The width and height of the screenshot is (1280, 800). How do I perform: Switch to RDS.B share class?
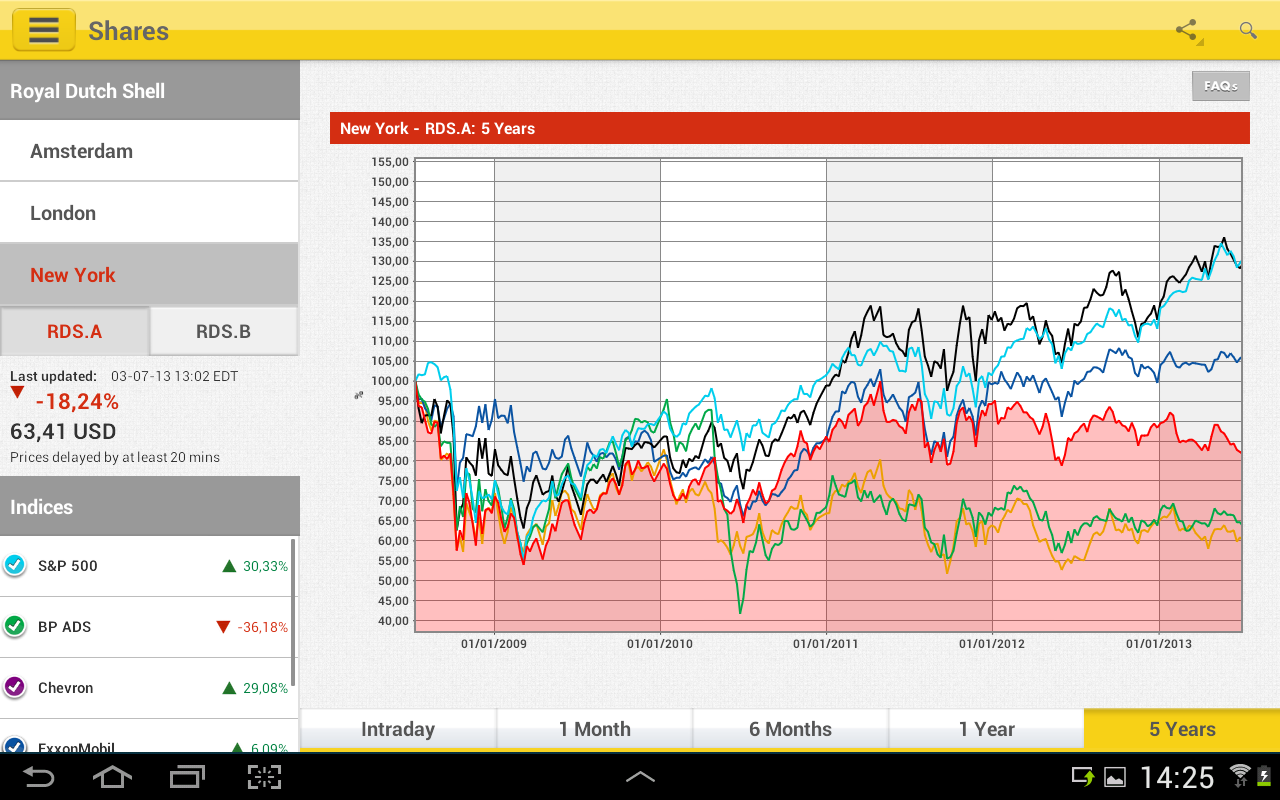coord(224,331)
